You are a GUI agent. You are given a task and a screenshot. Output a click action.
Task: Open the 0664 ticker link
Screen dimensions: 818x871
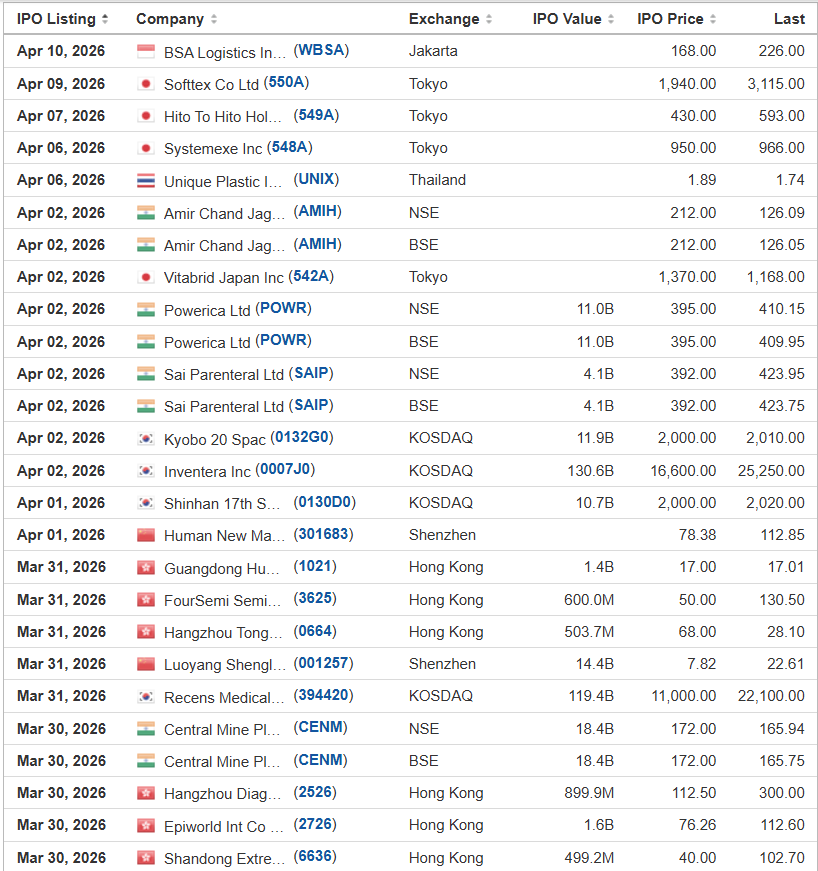point(315,631)
